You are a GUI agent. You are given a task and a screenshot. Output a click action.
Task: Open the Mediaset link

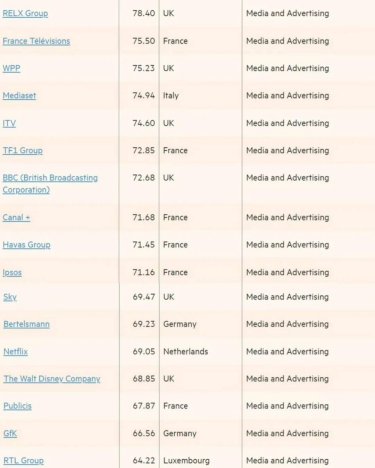click(19, 96)
